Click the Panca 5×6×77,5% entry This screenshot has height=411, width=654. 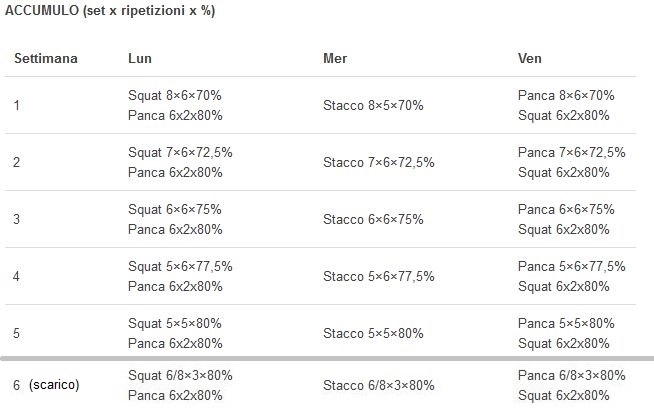pyautogui.click(x=572, y=266)
